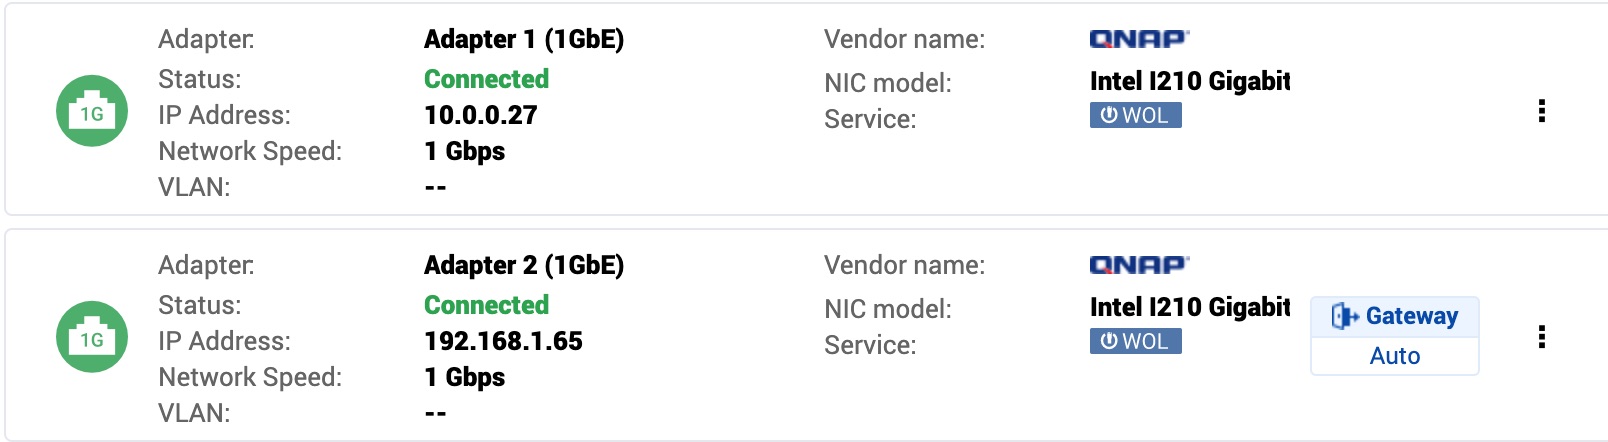Click the IP address 192.168.1.65
Screen dimensions: 1608x442
[503, 341]
